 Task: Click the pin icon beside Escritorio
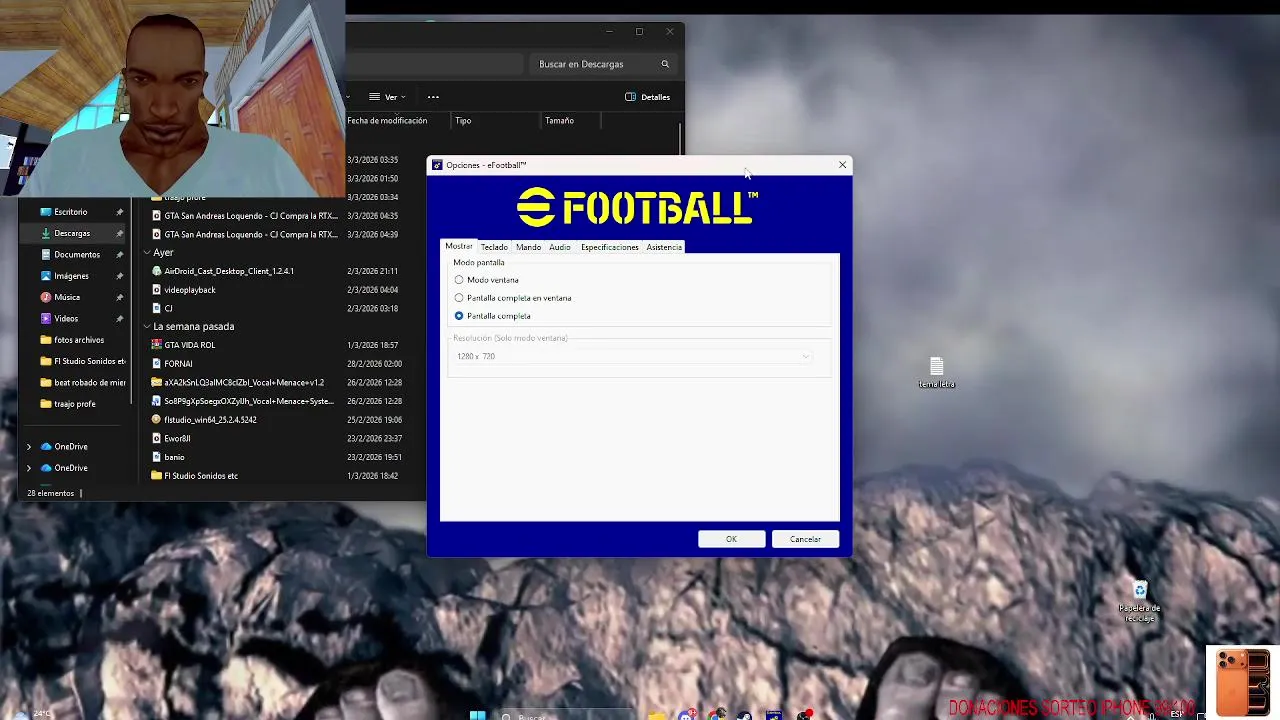pyautogui.click(x=120, y=212)
